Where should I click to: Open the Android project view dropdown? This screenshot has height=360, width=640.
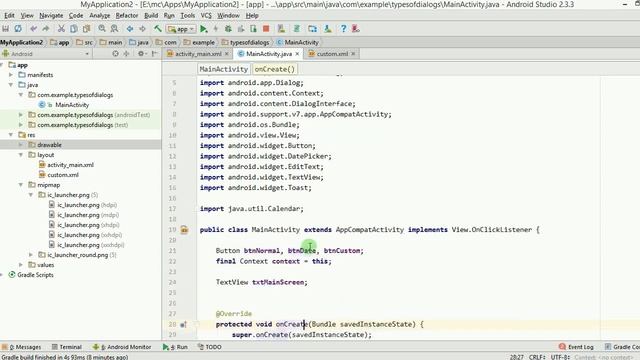point(46,53)
